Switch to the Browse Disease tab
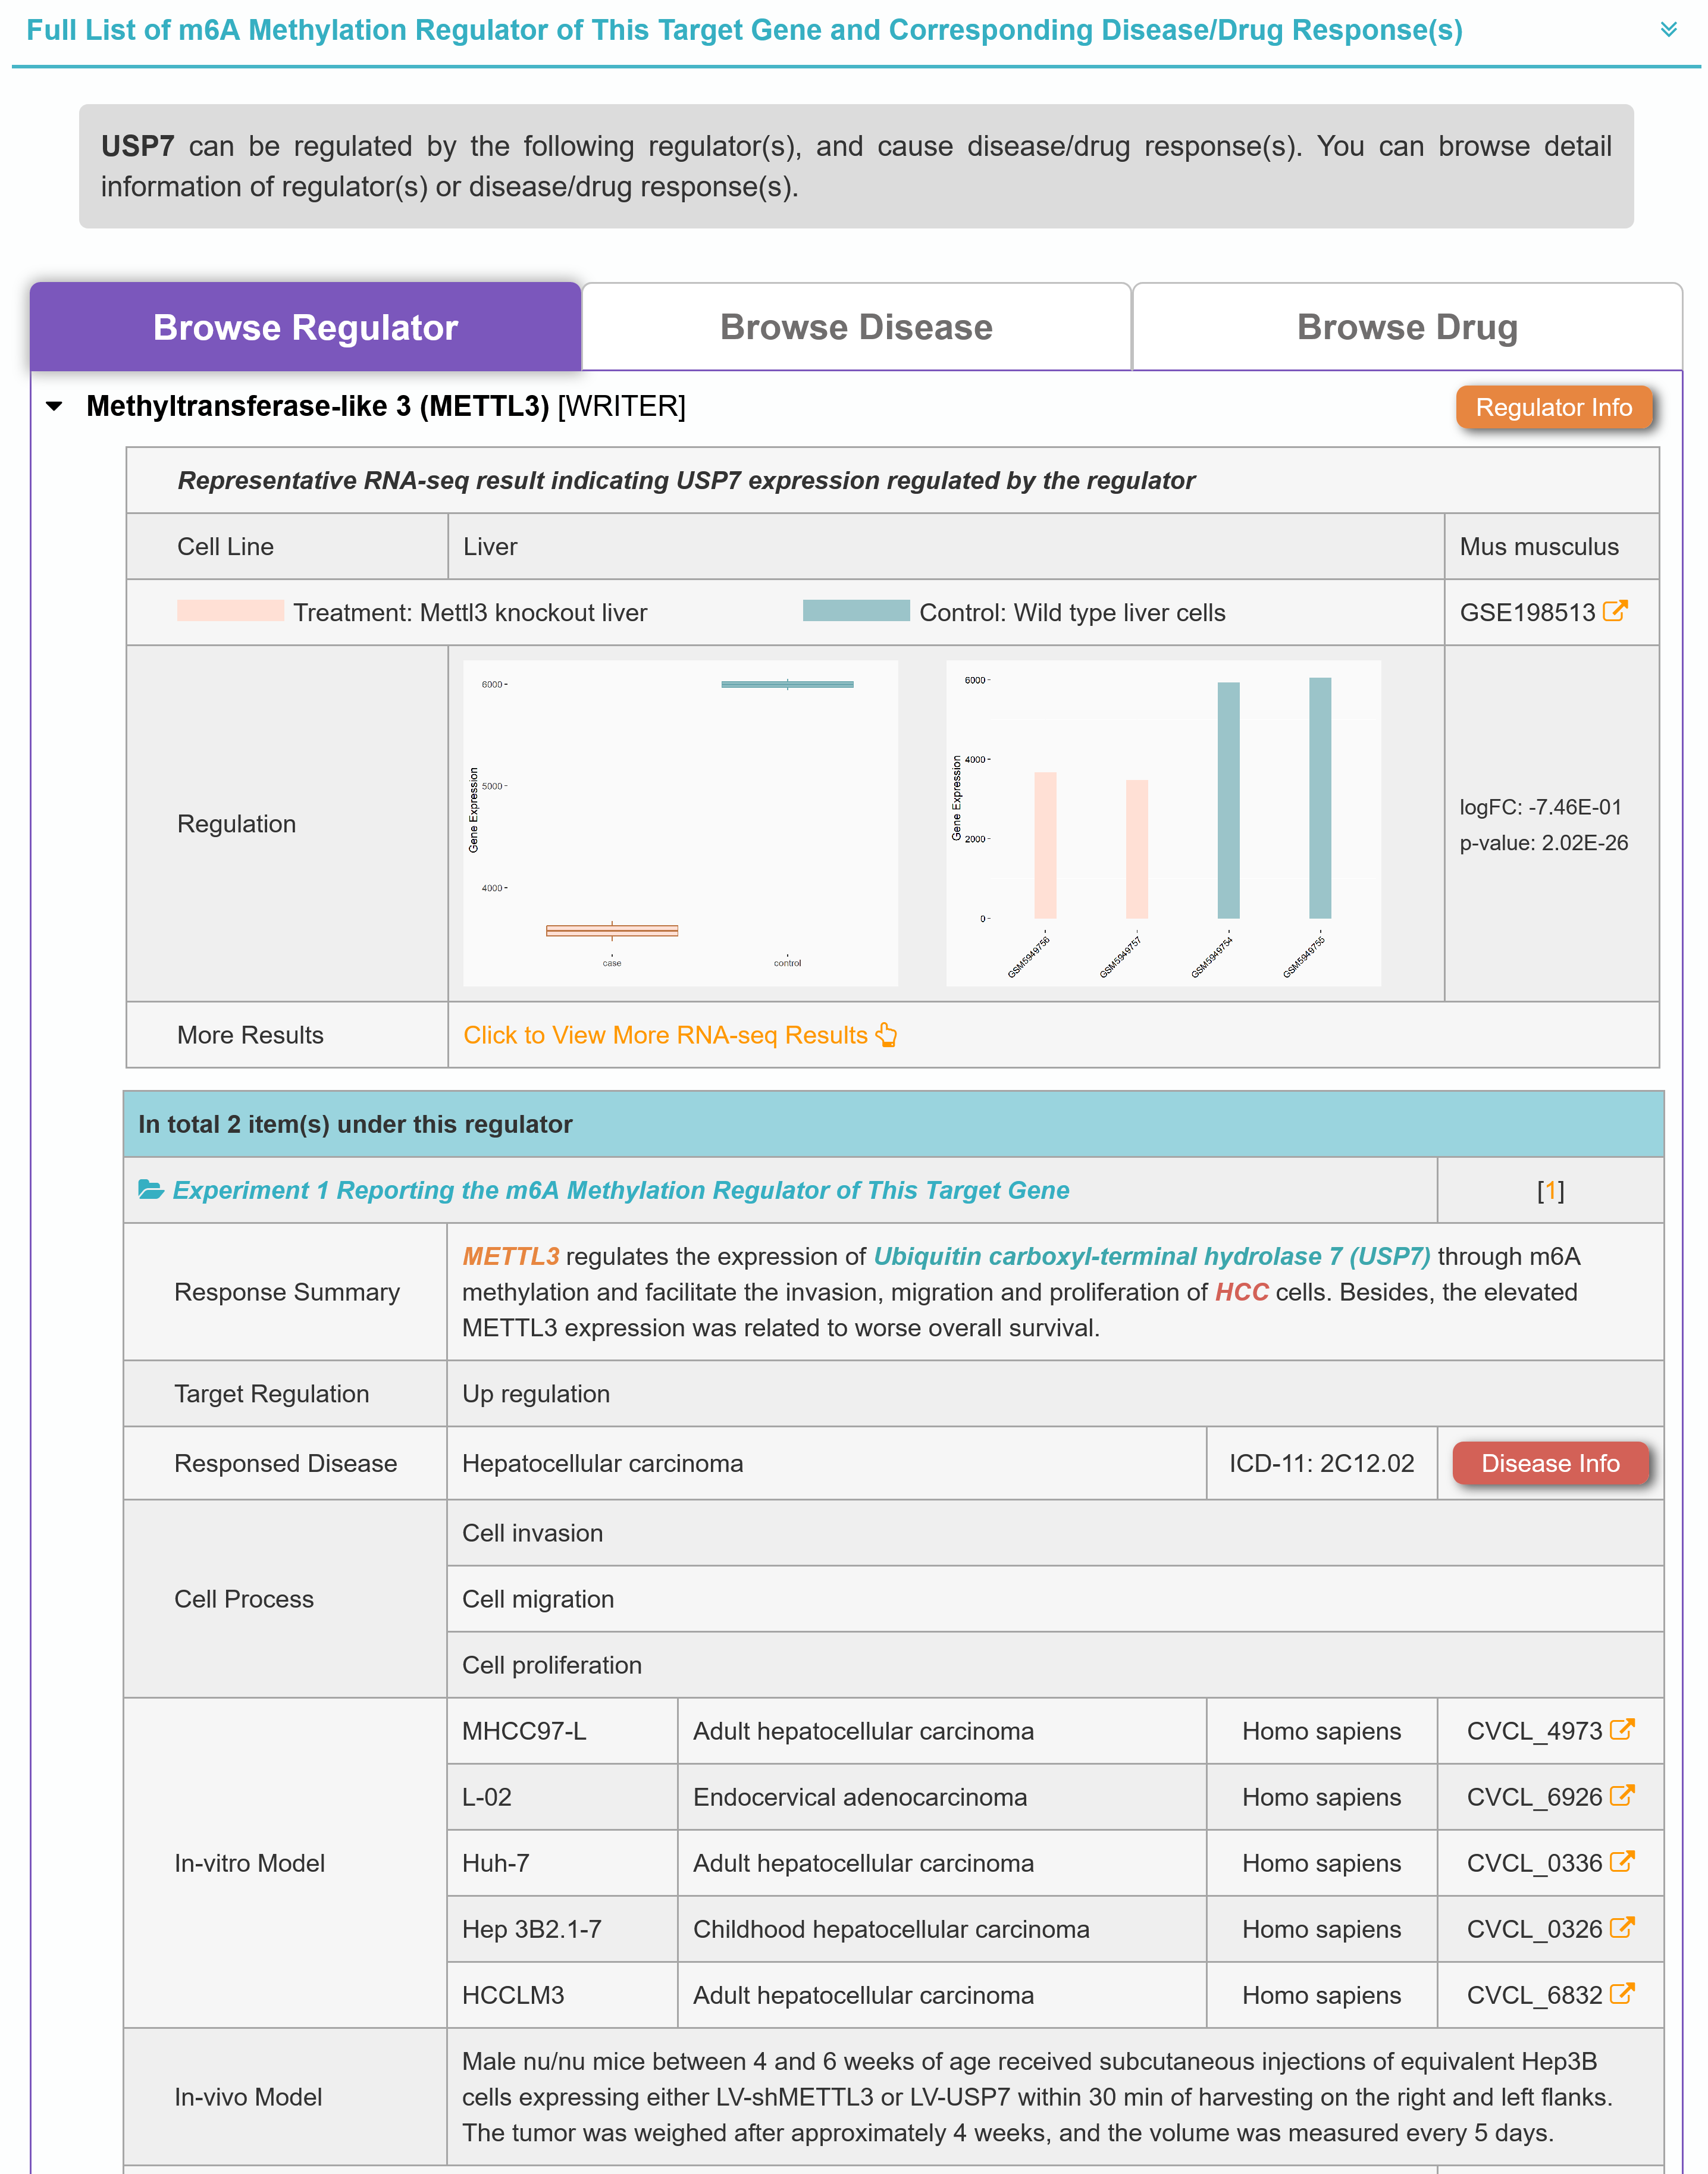 click(856, 327)
